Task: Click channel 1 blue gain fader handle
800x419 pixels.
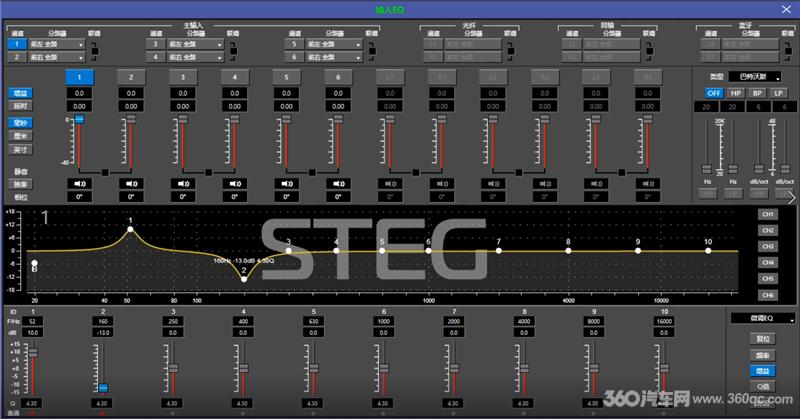Action: point(80,119)
